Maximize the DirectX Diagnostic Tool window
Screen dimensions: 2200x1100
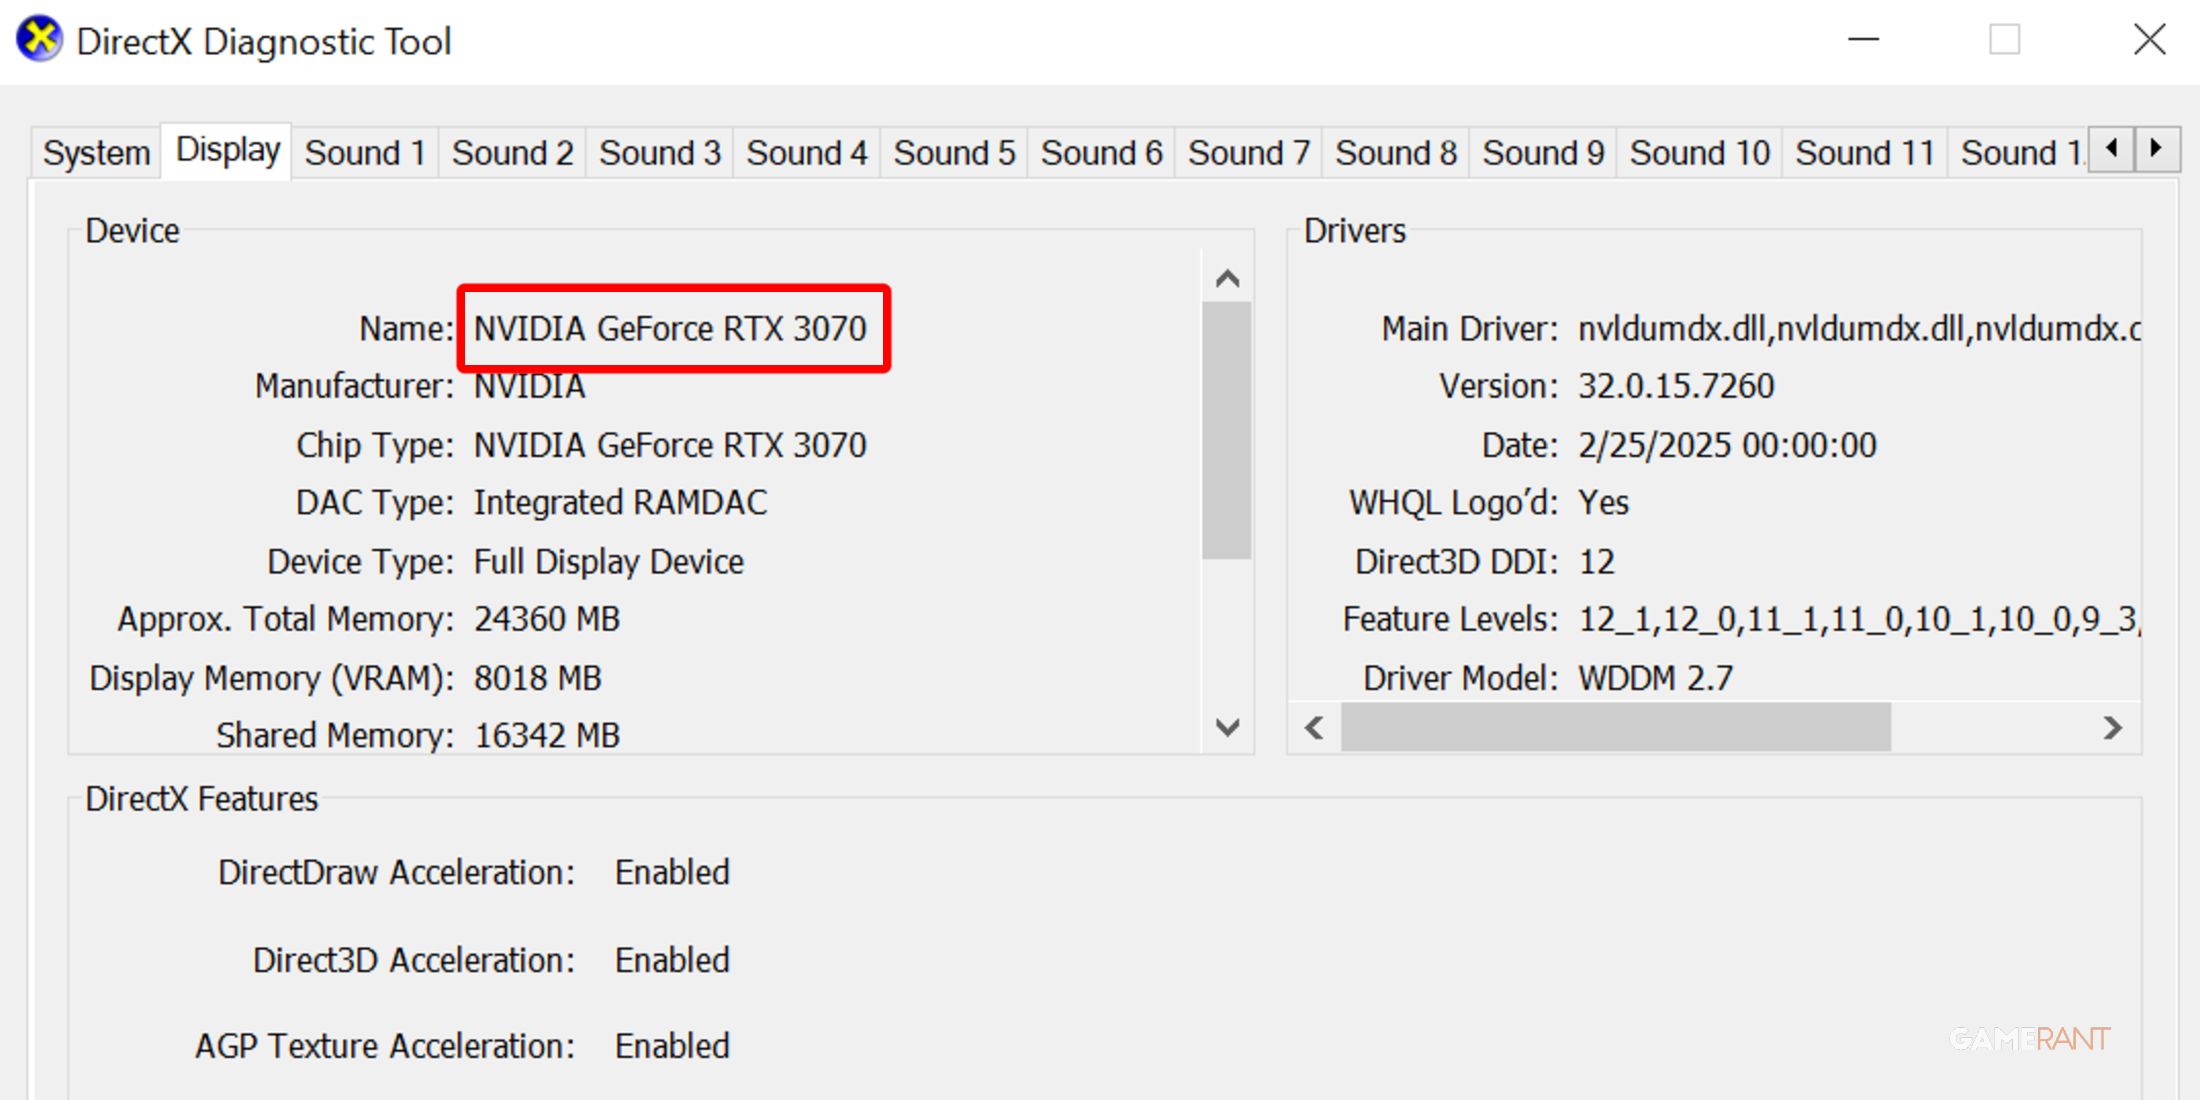(x=2004, y=40)
